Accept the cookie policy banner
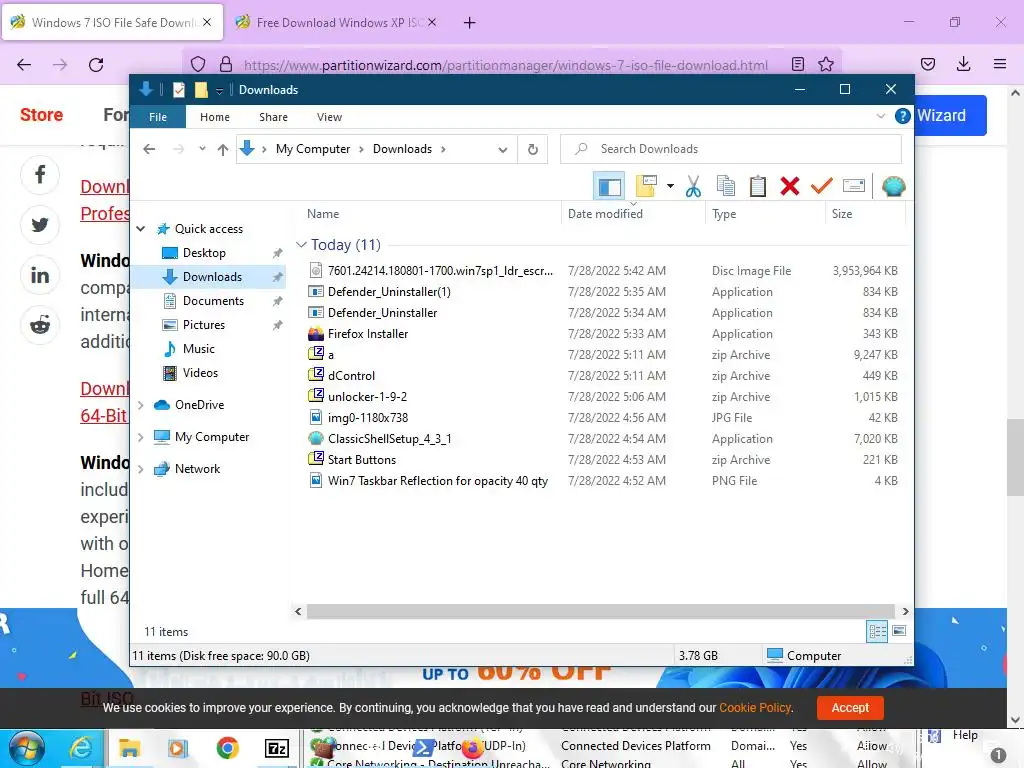 point(850,708)
